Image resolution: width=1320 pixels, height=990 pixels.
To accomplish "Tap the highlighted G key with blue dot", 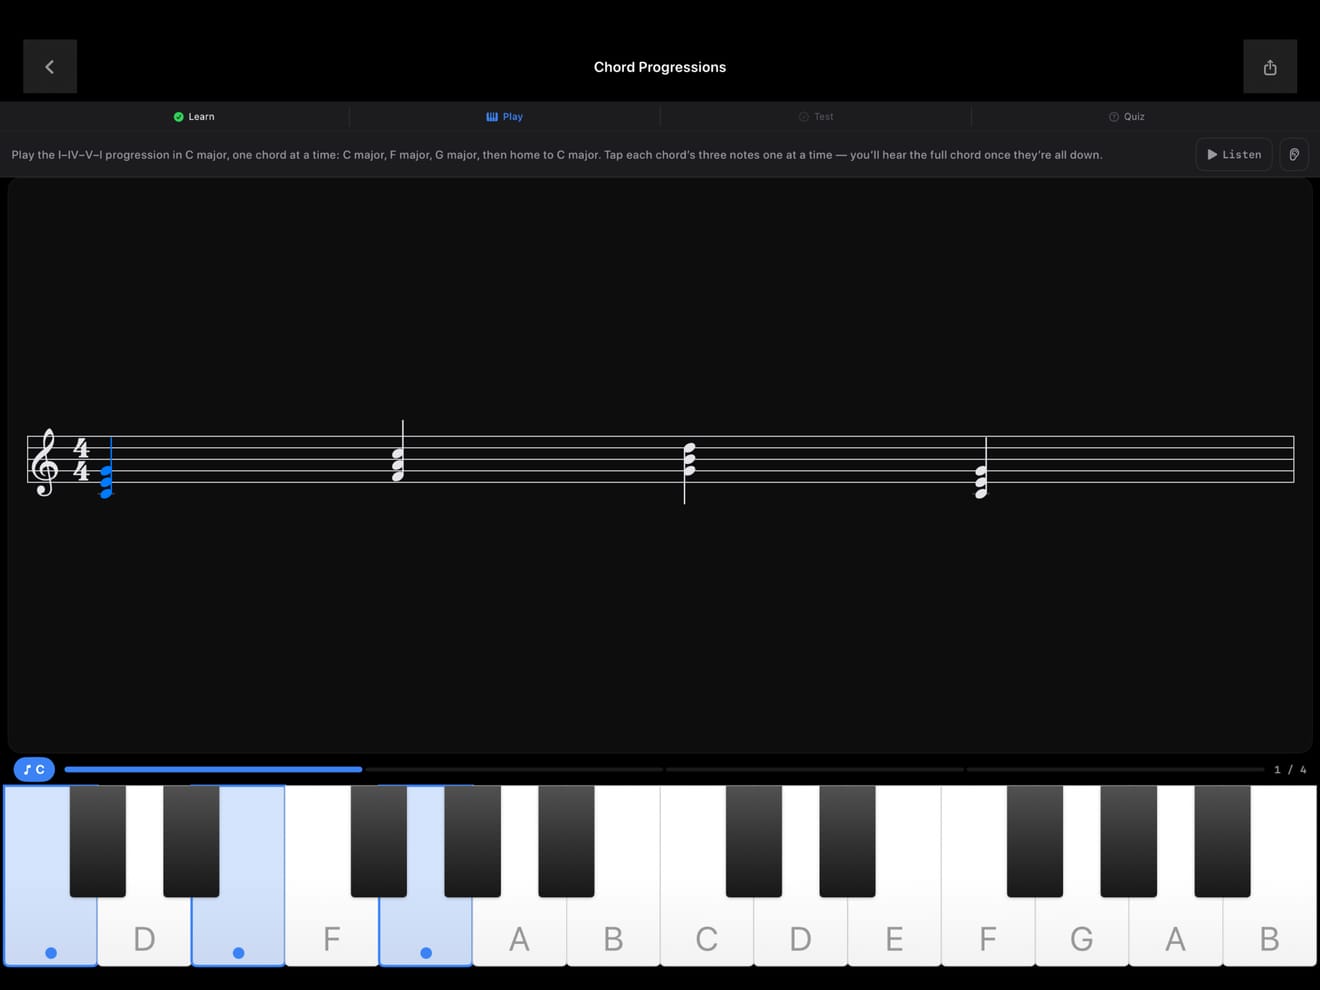I will (x=426, y=930).
